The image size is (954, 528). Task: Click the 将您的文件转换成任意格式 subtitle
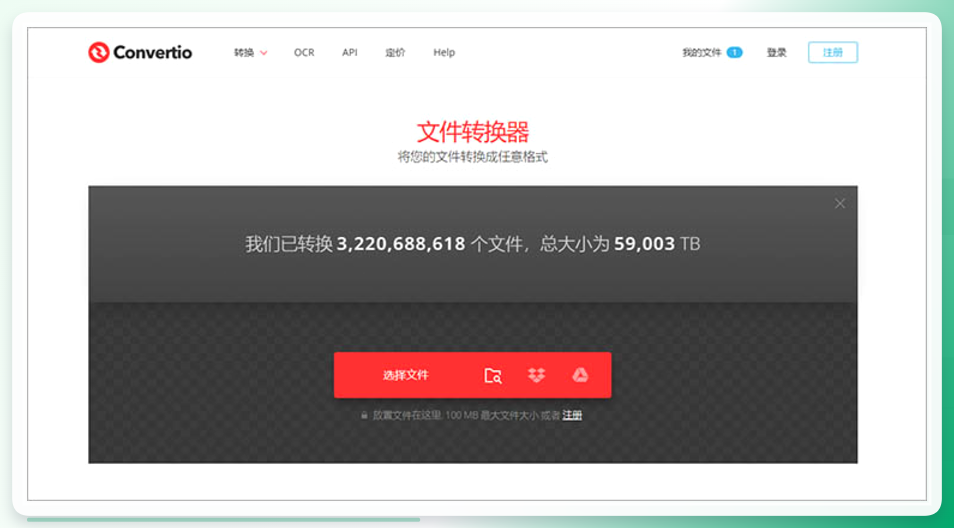(x=473, y=158)
